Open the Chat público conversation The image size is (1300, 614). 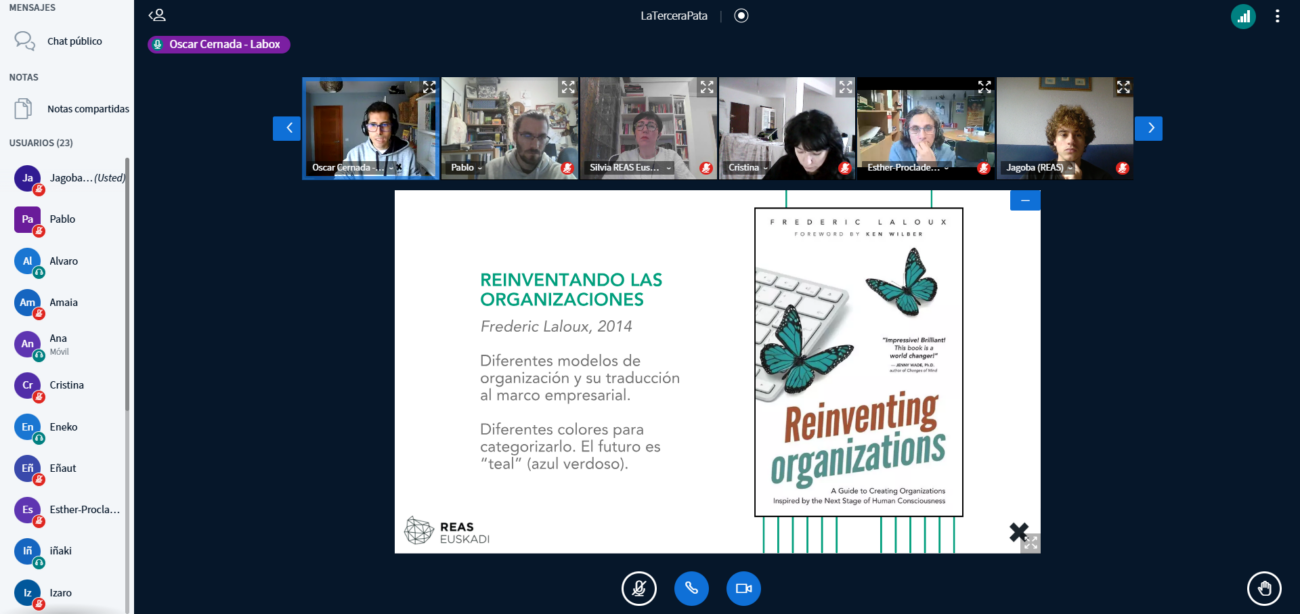[73, 42]
